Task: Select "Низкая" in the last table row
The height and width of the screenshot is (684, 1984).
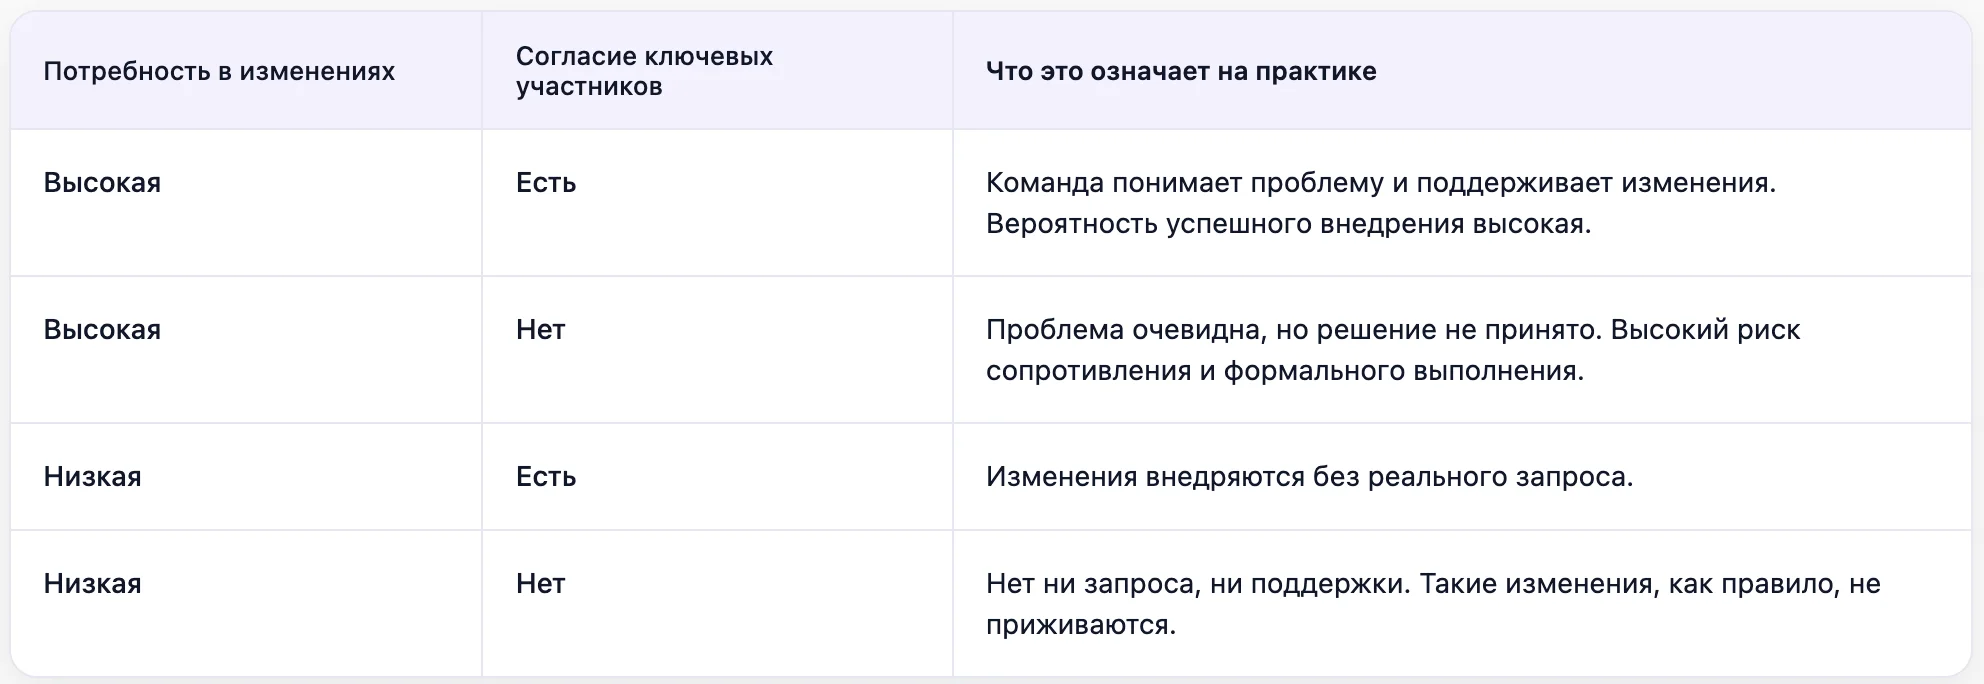Action: coord(92,584)
